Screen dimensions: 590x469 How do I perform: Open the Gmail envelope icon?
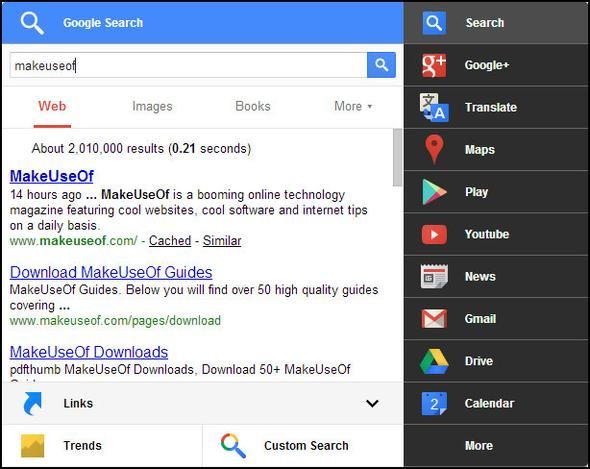(434, 319)
